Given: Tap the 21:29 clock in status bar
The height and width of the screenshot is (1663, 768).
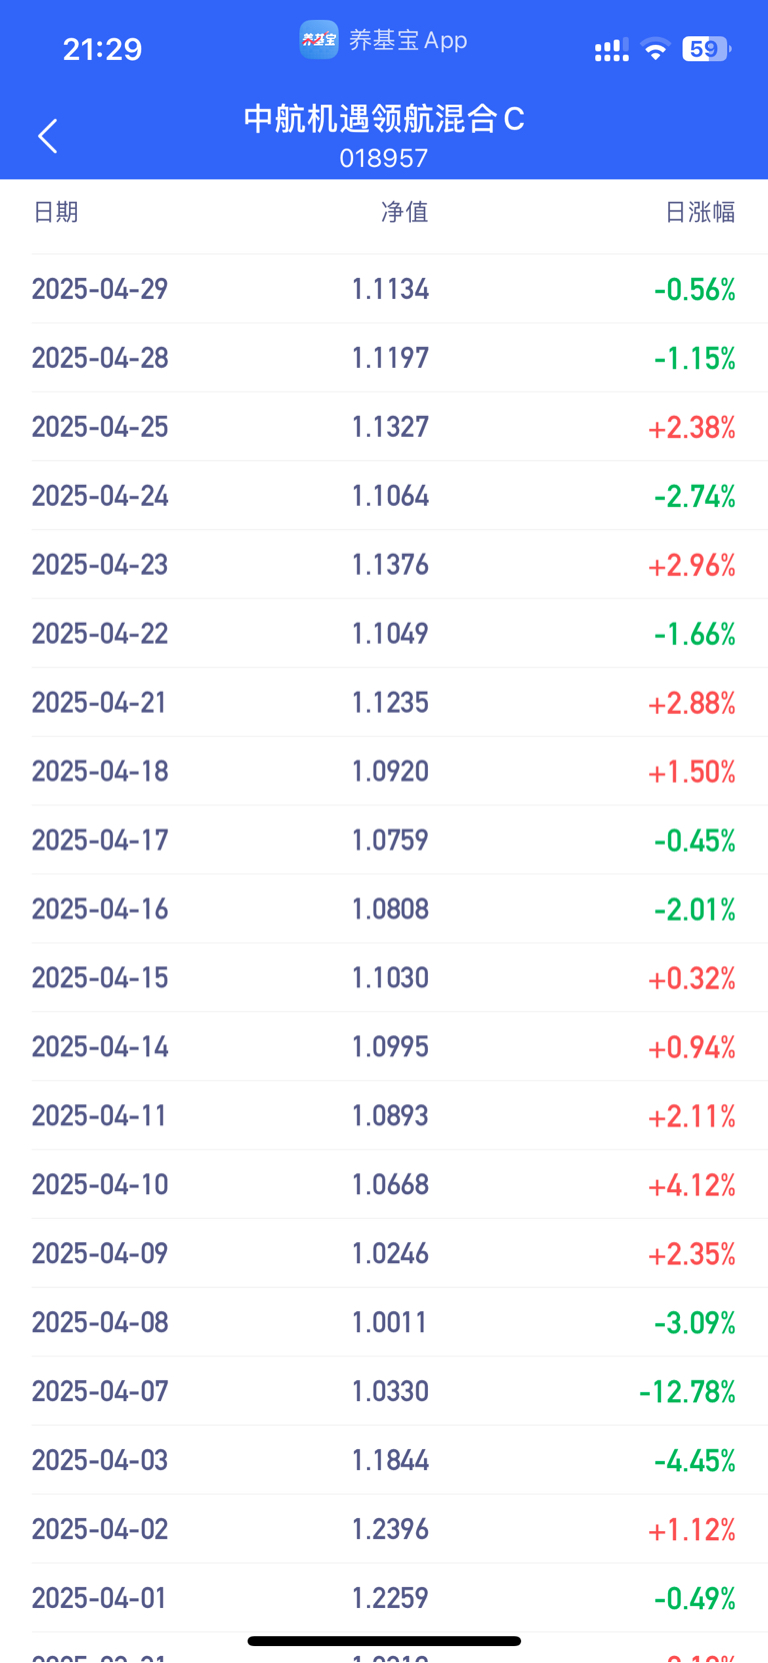Looking at the screenshot, I should point(102,49).
